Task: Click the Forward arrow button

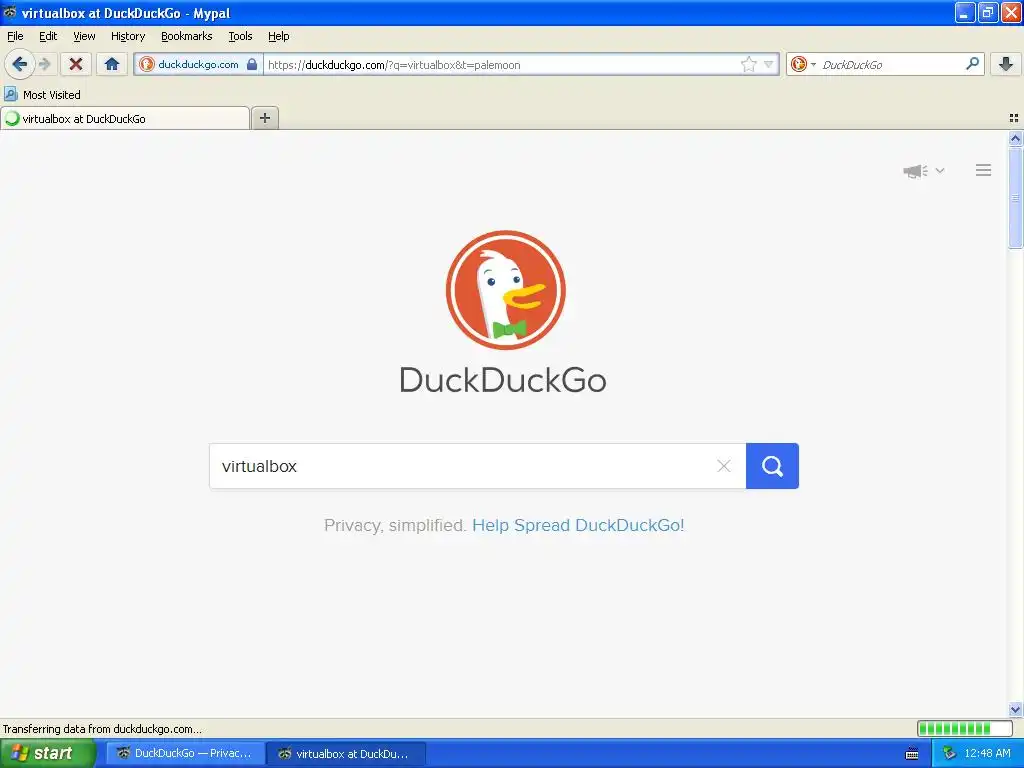Action: click(44, 64)
